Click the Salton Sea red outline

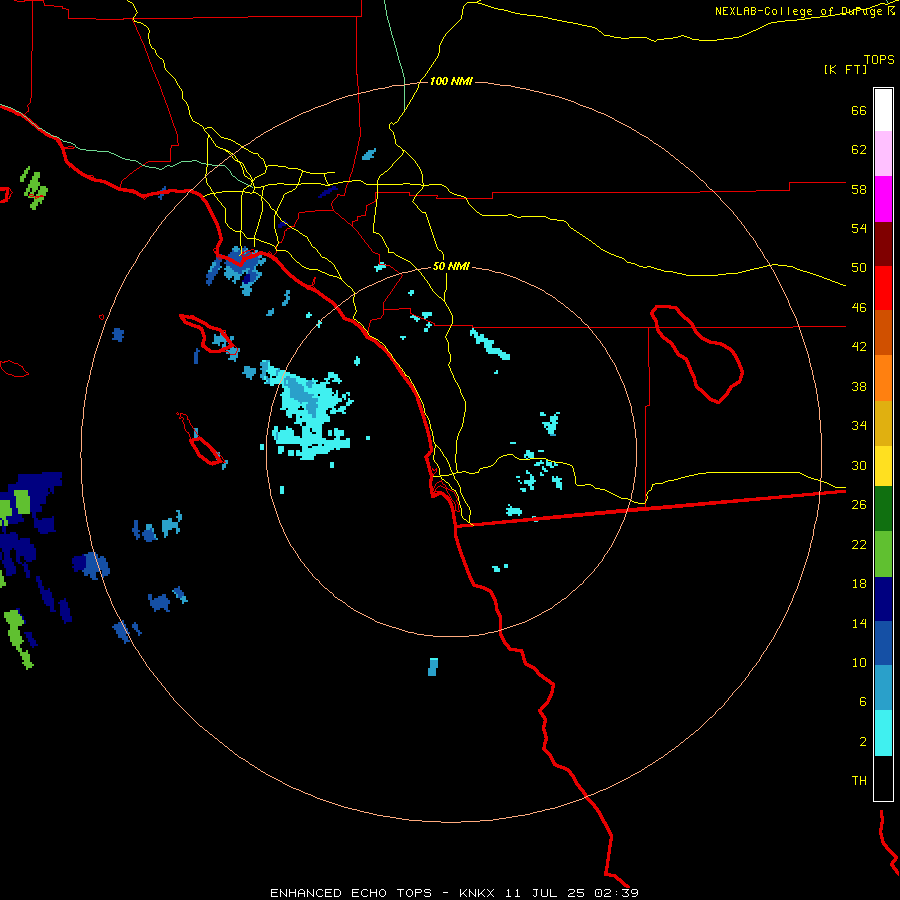(697, 354)
